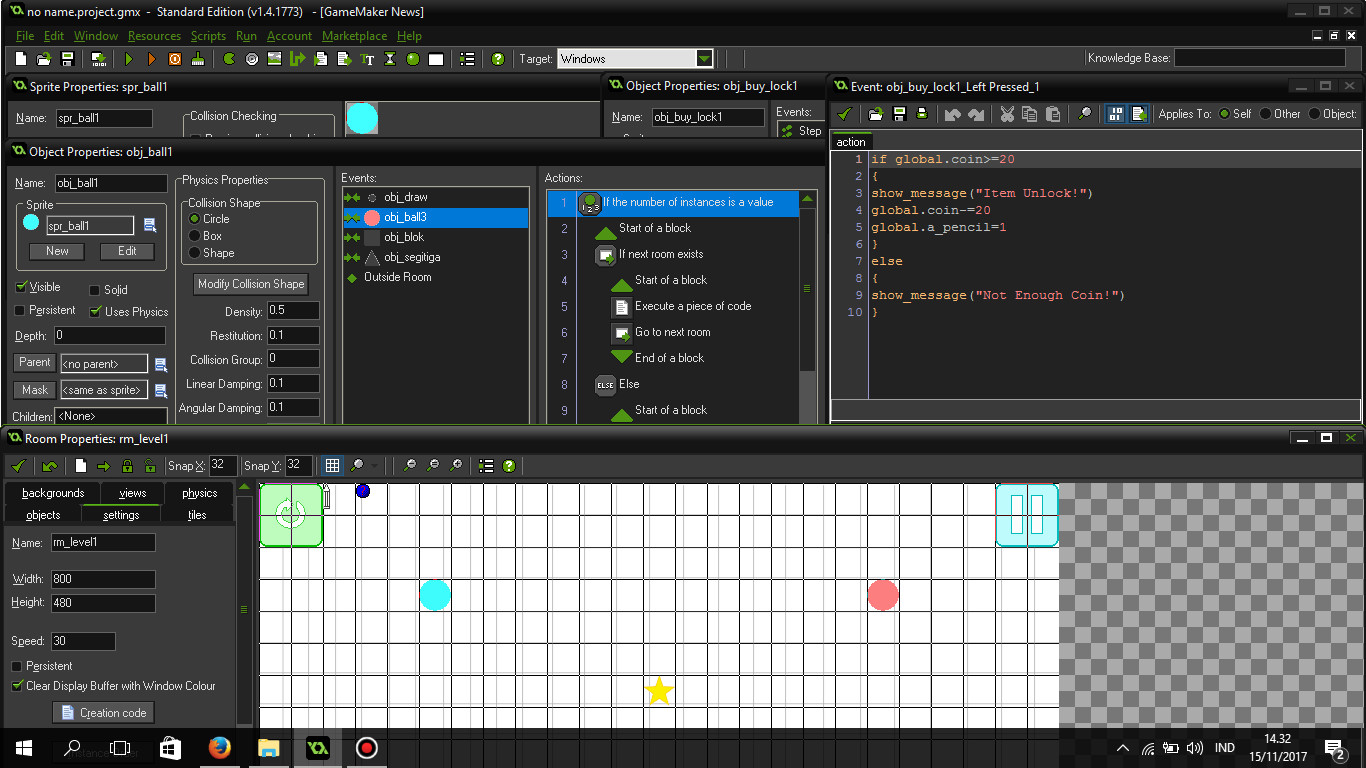This screenshot has width=1366, height=768.
Task: Open the Creation code button
Action: (x=103, y=713)
